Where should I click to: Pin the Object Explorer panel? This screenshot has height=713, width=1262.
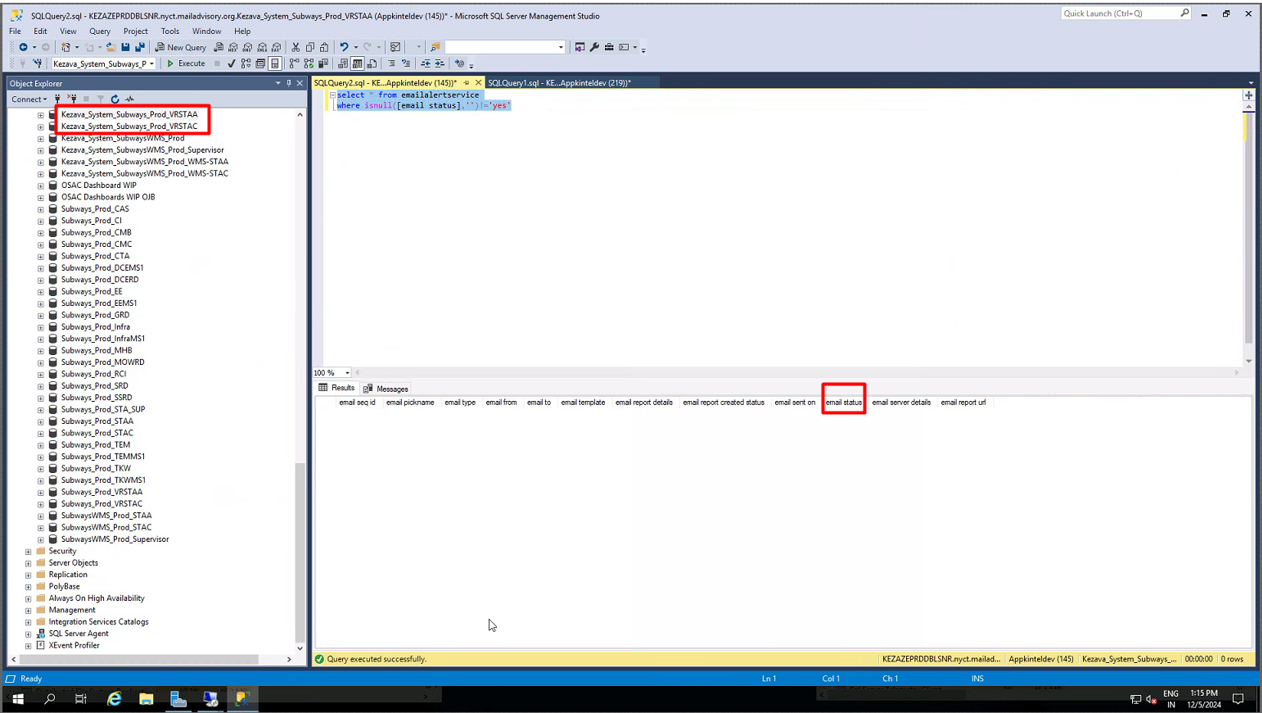[x=289, y=83]
